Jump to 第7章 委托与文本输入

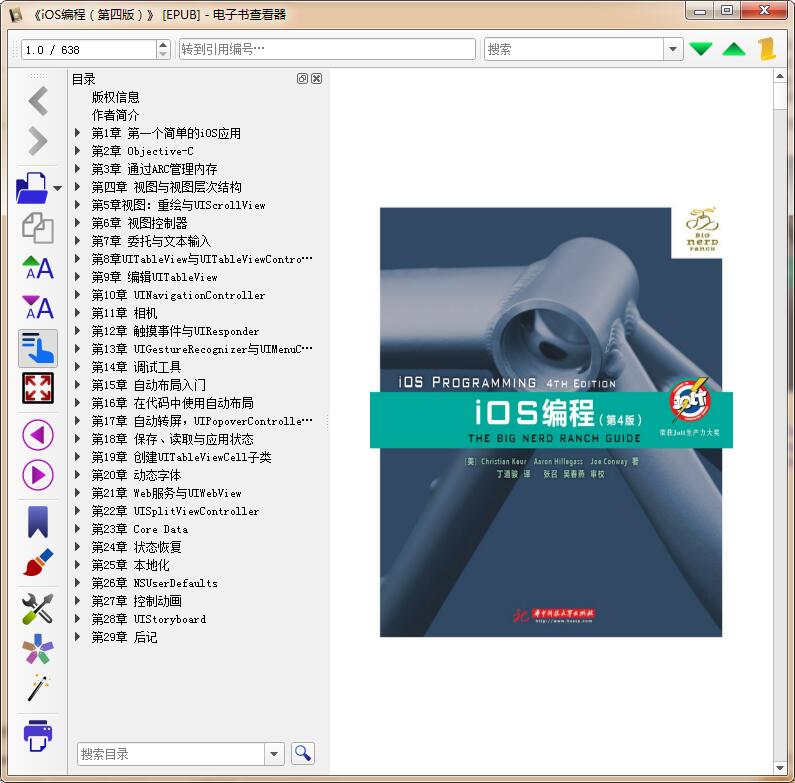[x=151, y=241]
